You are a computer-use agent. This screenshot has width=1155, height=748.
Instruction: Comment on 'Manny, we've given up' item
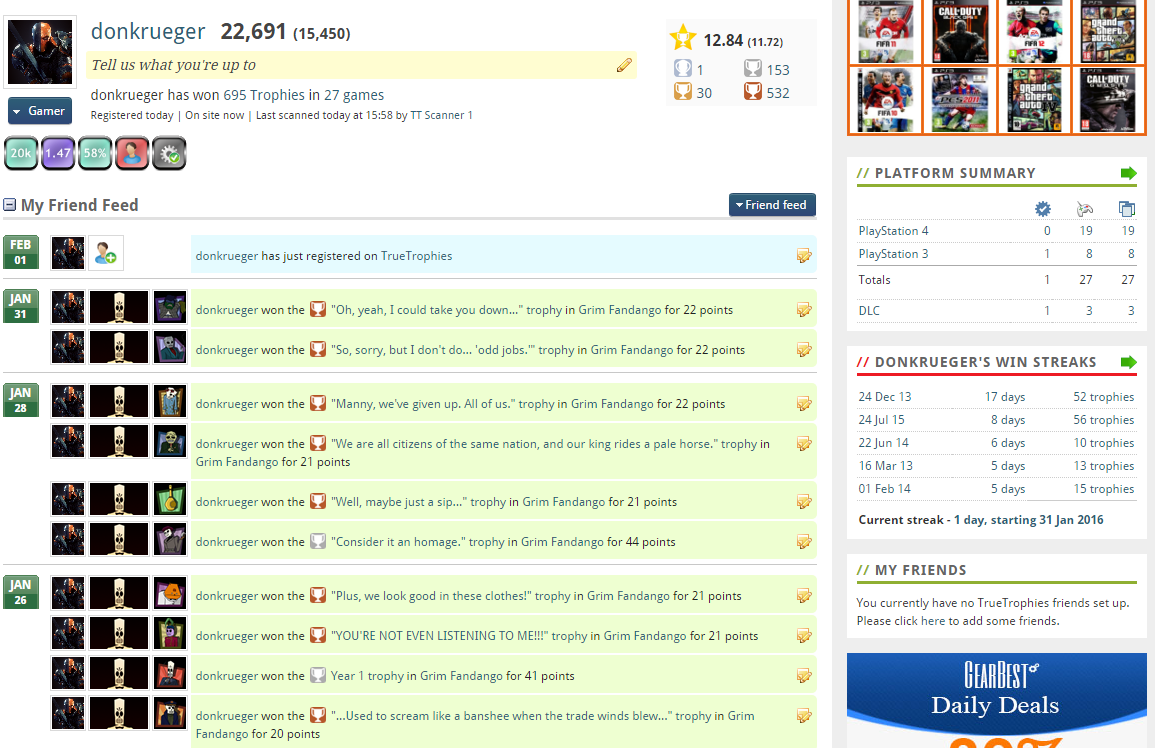804,404
